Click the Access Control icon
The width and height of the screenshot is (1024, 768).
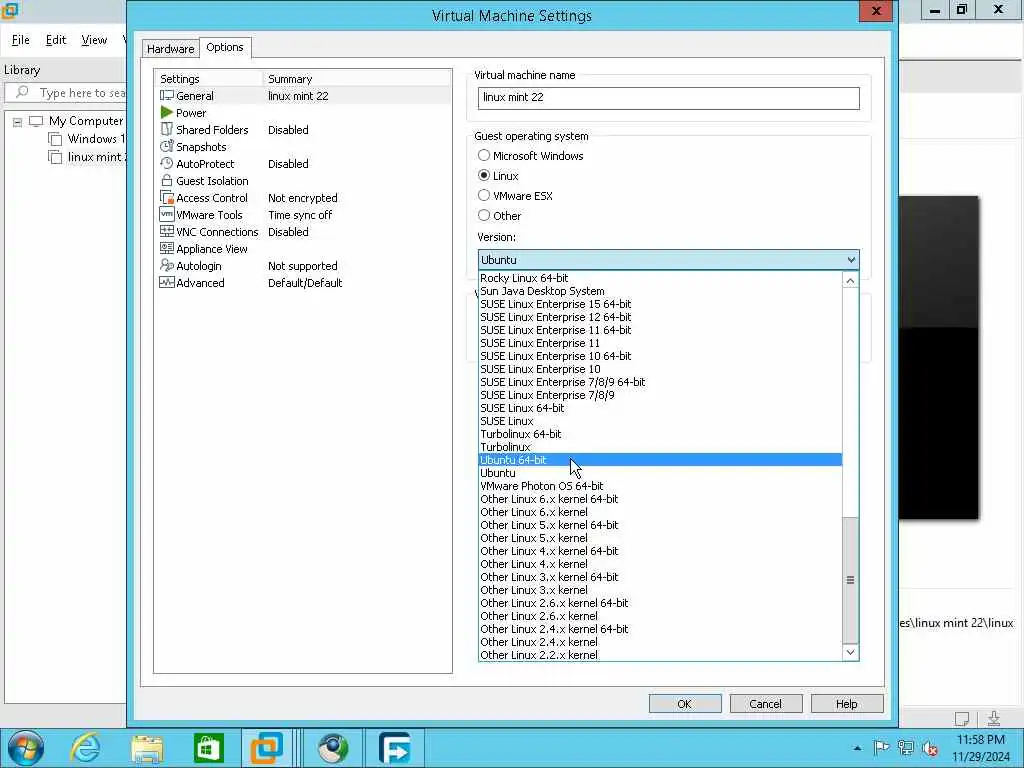pos(167,197)
